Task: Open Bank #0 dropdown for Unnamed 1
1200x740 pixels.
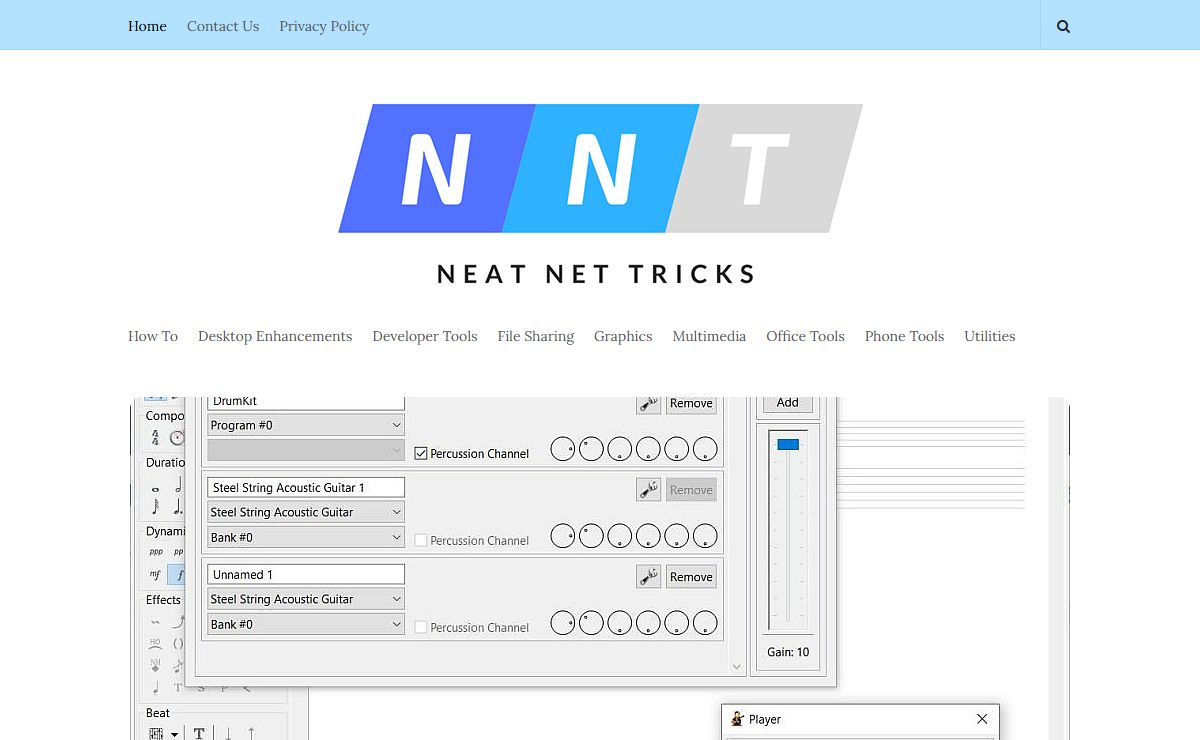Action: coord(305,624)
